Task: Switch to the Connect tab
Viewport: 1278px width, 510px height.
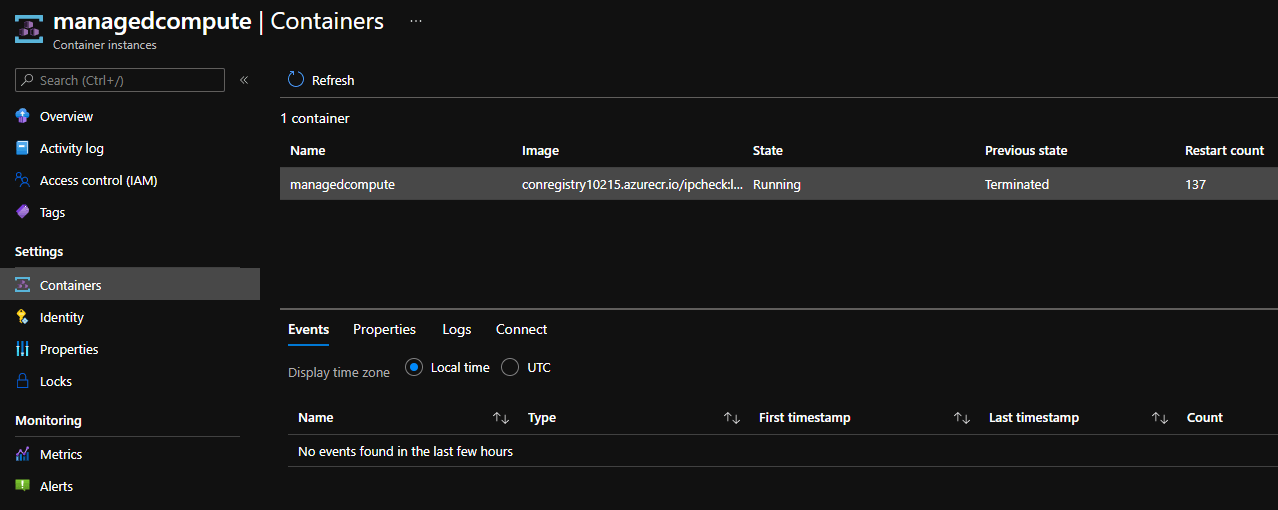Action: coord(521,329)
